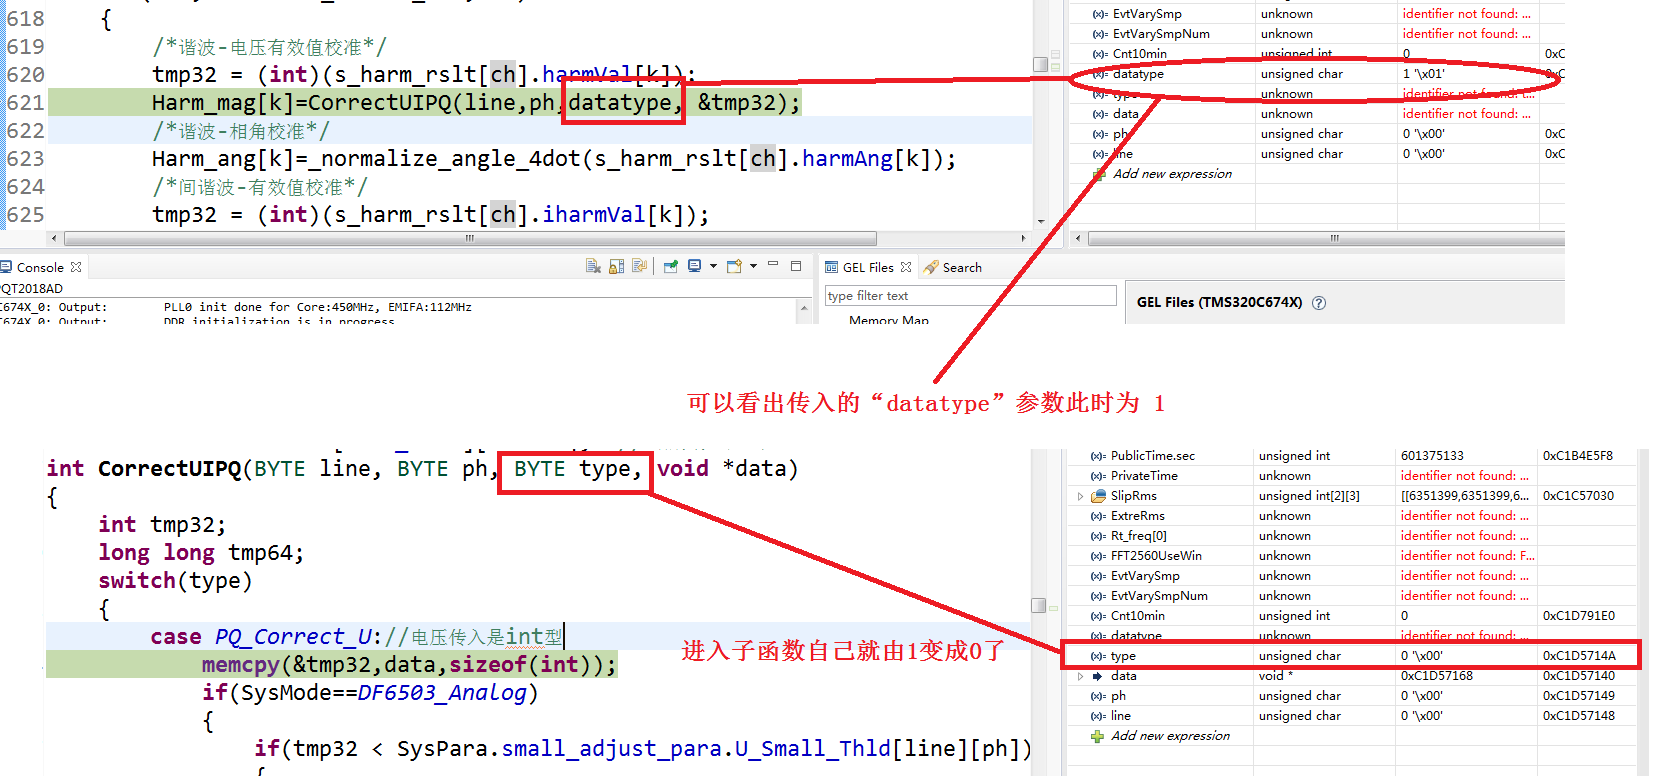Toggle Scroll Lock in the Console toolbar
This screenshot has width=1664, height=776.
[x=616, y=266]
